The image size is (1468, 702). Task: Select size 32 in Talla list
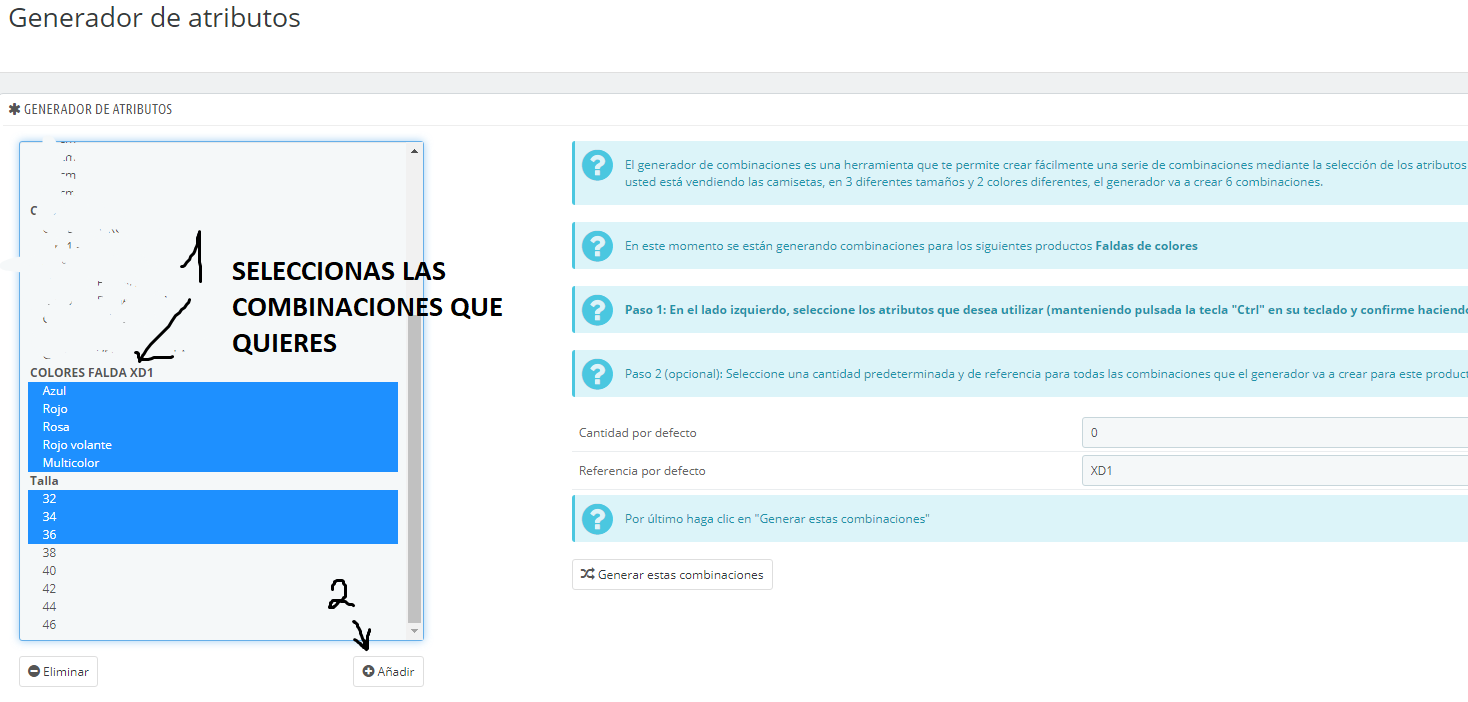(213, 499)
